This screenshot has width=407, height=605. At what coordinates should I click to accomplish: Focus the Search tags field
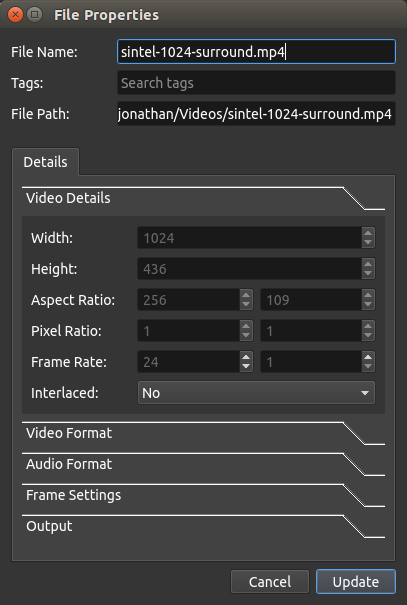pos(256,83)
